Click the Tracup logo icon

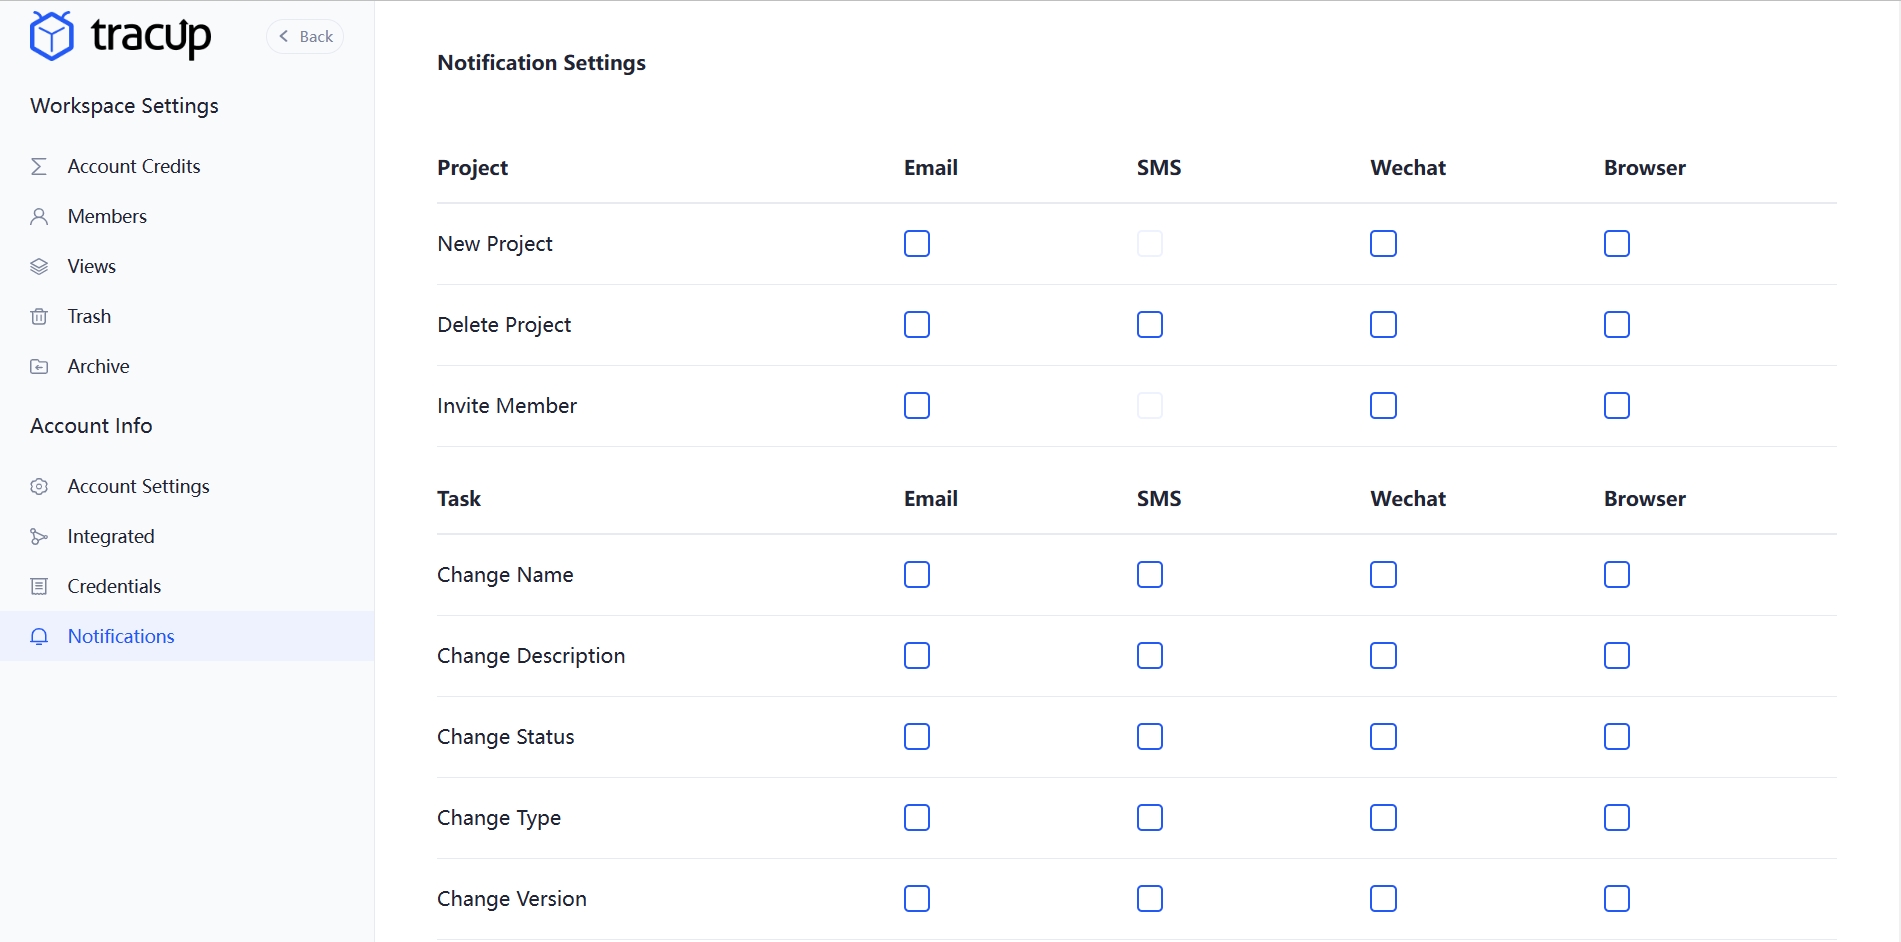(x=51, y=36)
